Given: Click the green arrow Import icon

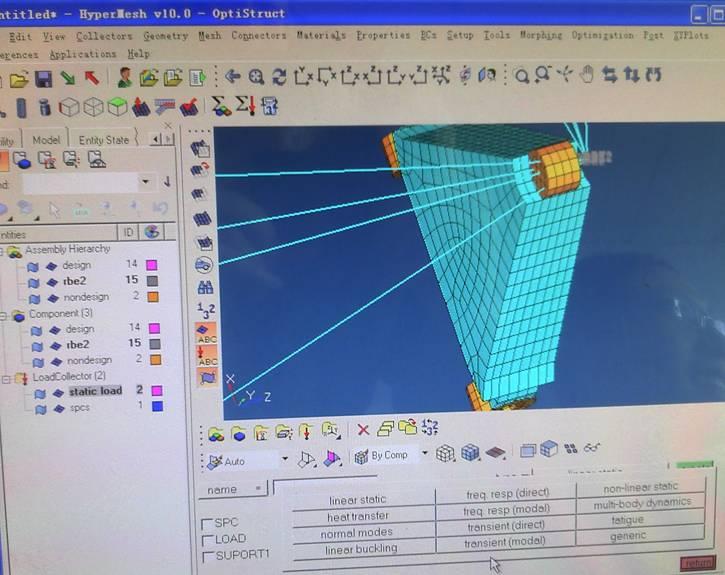Looking at the screenshot, I should [x=68, y=78].
